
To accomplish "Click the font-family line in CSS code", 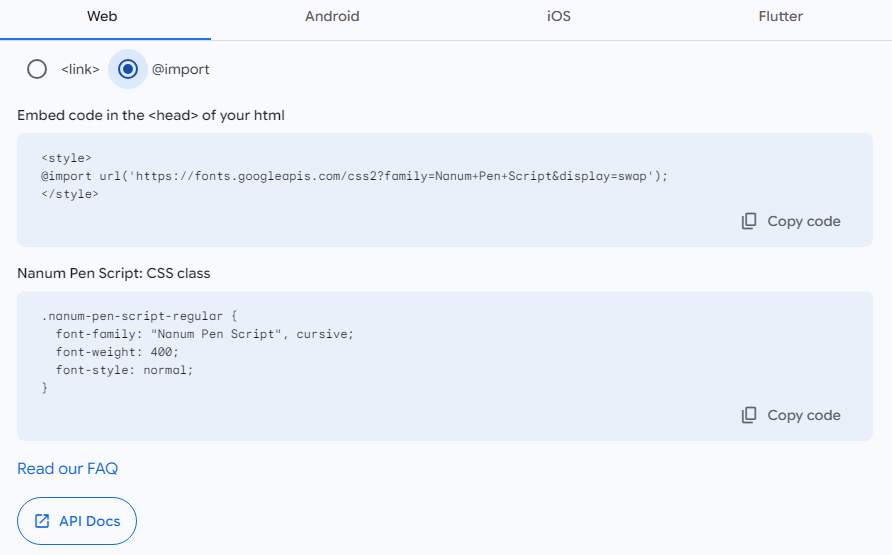I will [205, 333].
